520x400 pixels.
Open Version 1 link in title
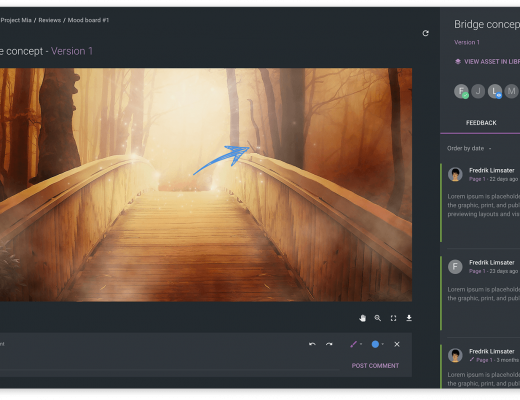pyautogui.click(x=72, y=51)
